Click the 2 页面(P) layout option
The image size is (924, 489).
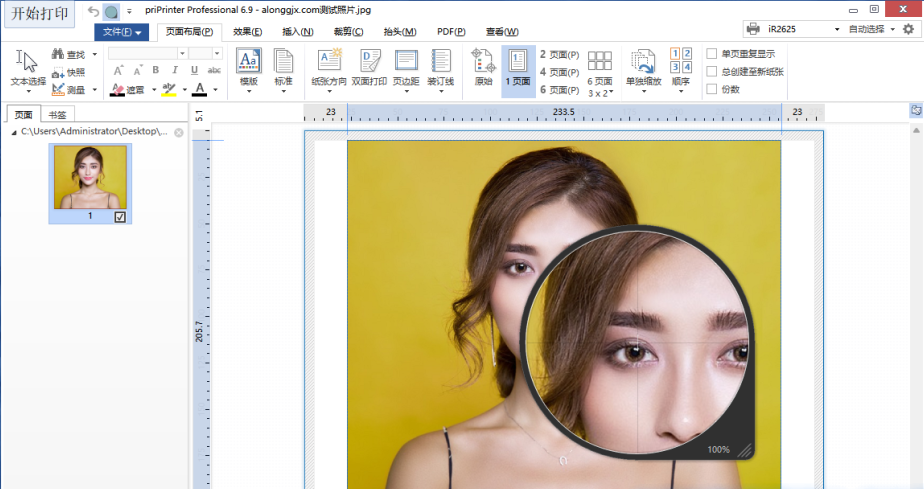tap(559, 54)
